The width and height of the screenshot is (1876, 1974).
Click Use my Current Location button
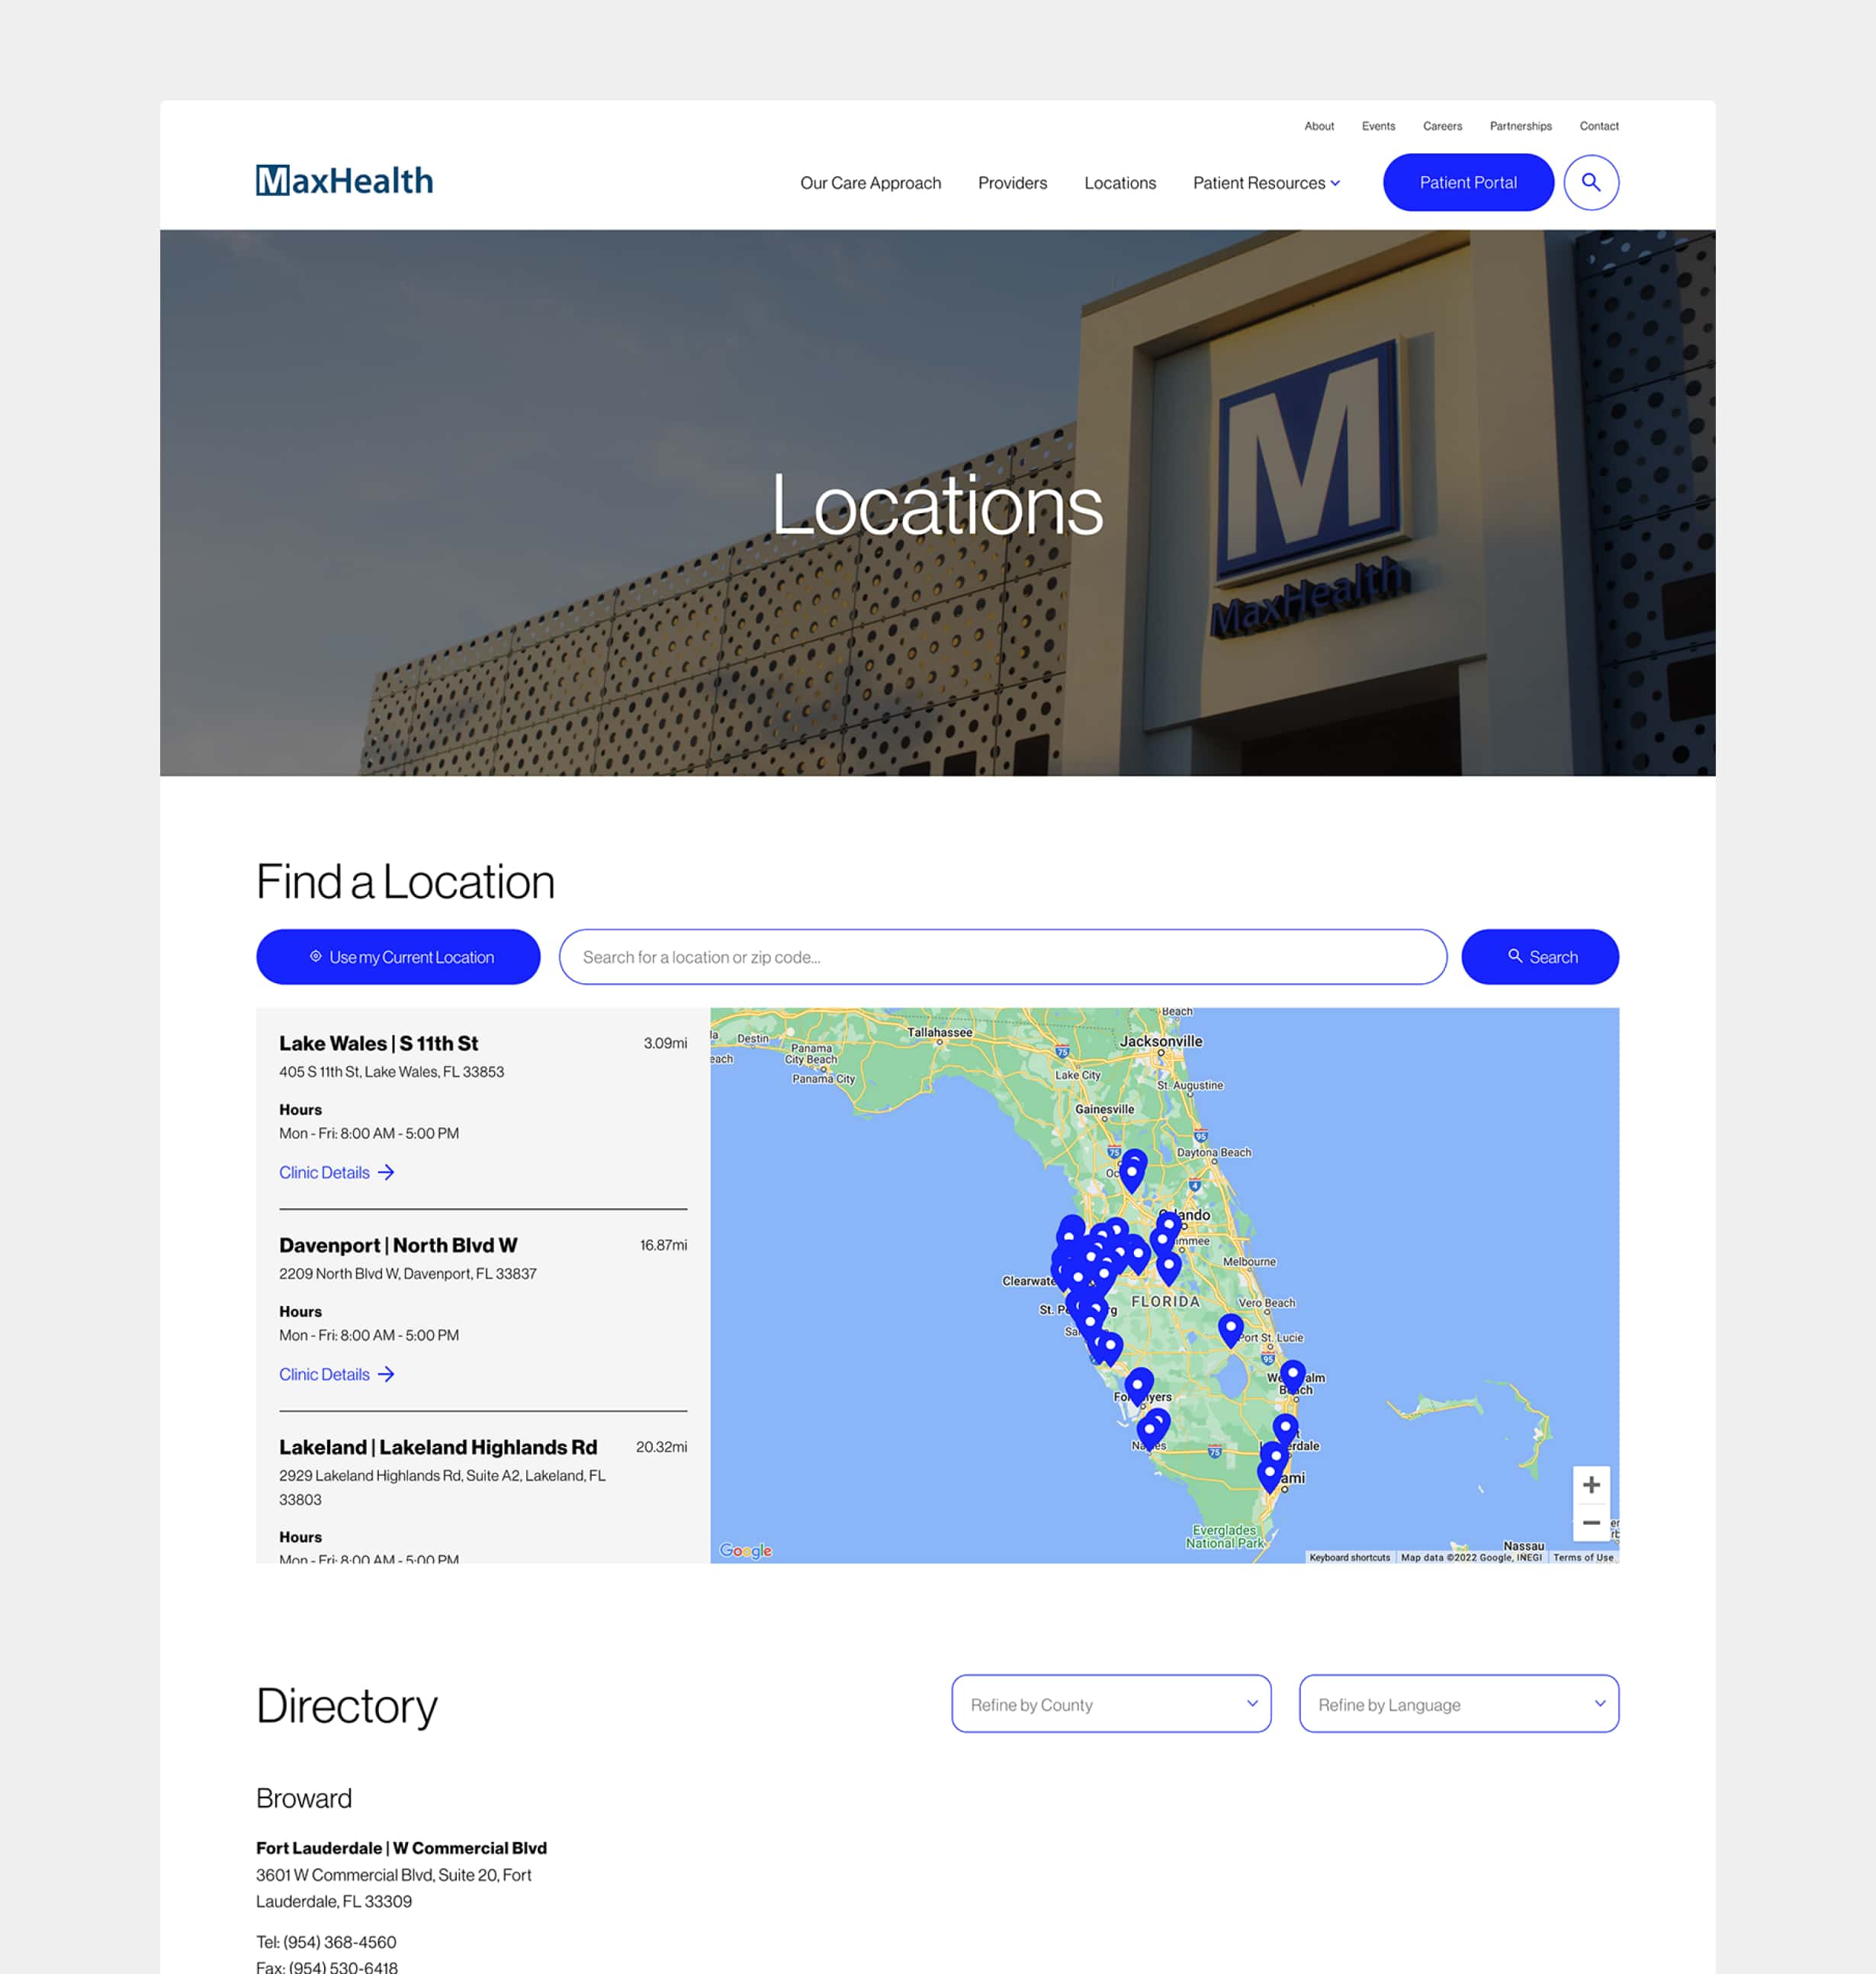(x=398, y=957)
